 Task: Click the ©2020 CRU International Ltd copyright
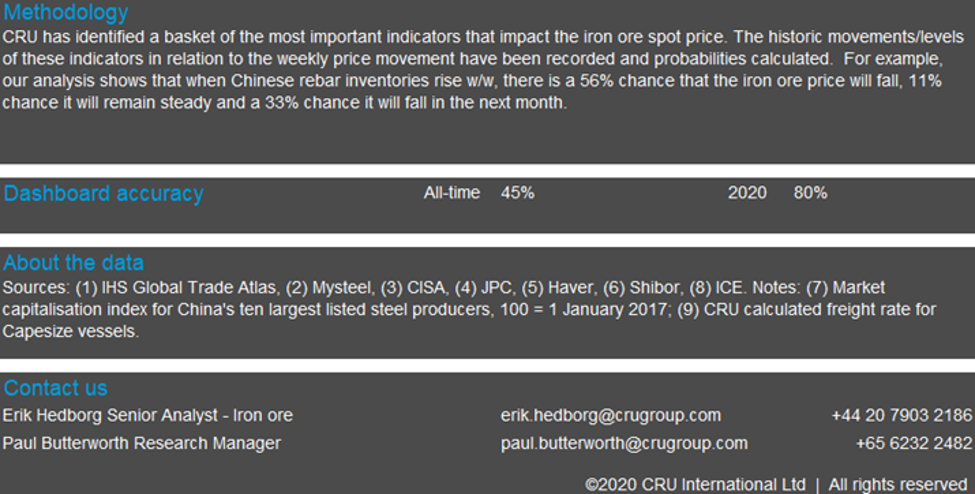[695, 484]
